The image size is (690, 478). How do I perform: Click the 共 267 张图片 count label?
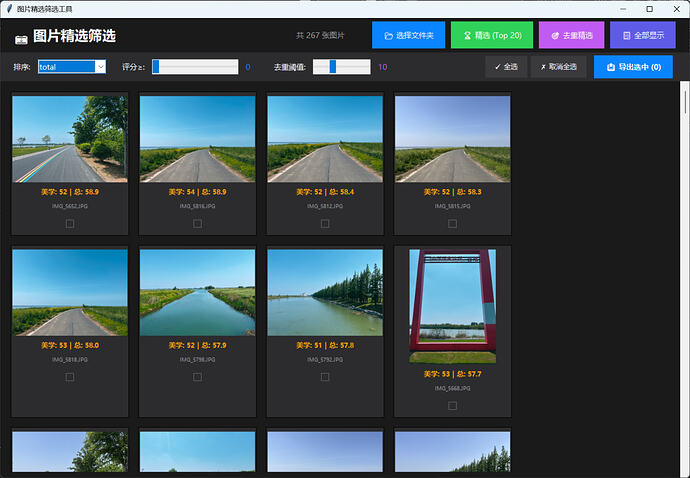pos(320,35)
